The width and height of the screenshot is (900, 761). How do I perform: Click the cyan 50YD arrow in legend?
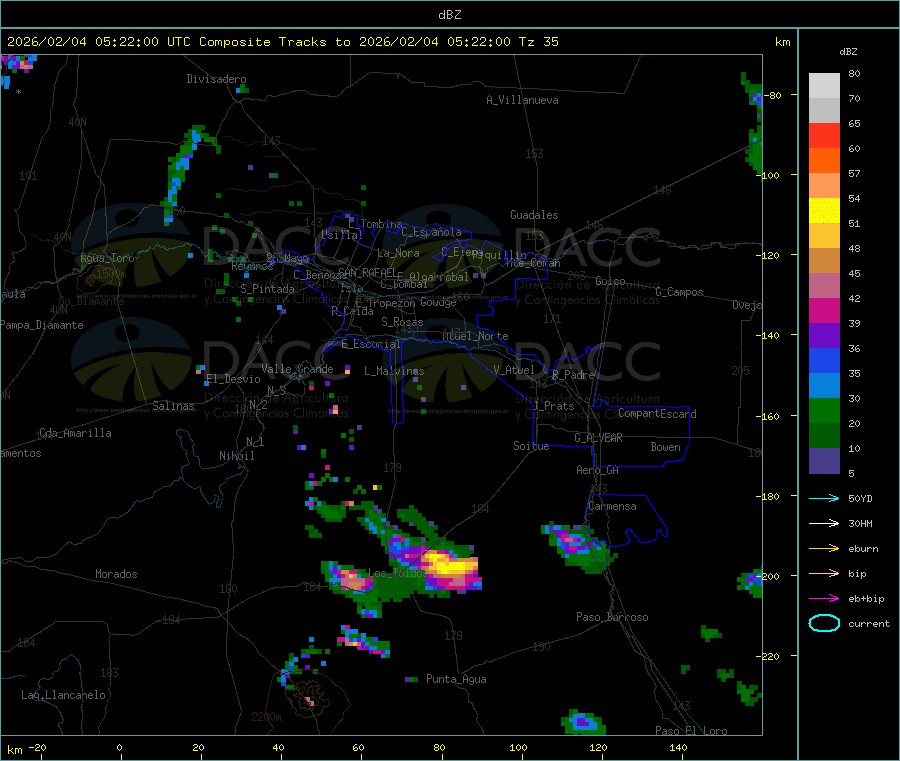pyautogui.click(x=824, y=498)
